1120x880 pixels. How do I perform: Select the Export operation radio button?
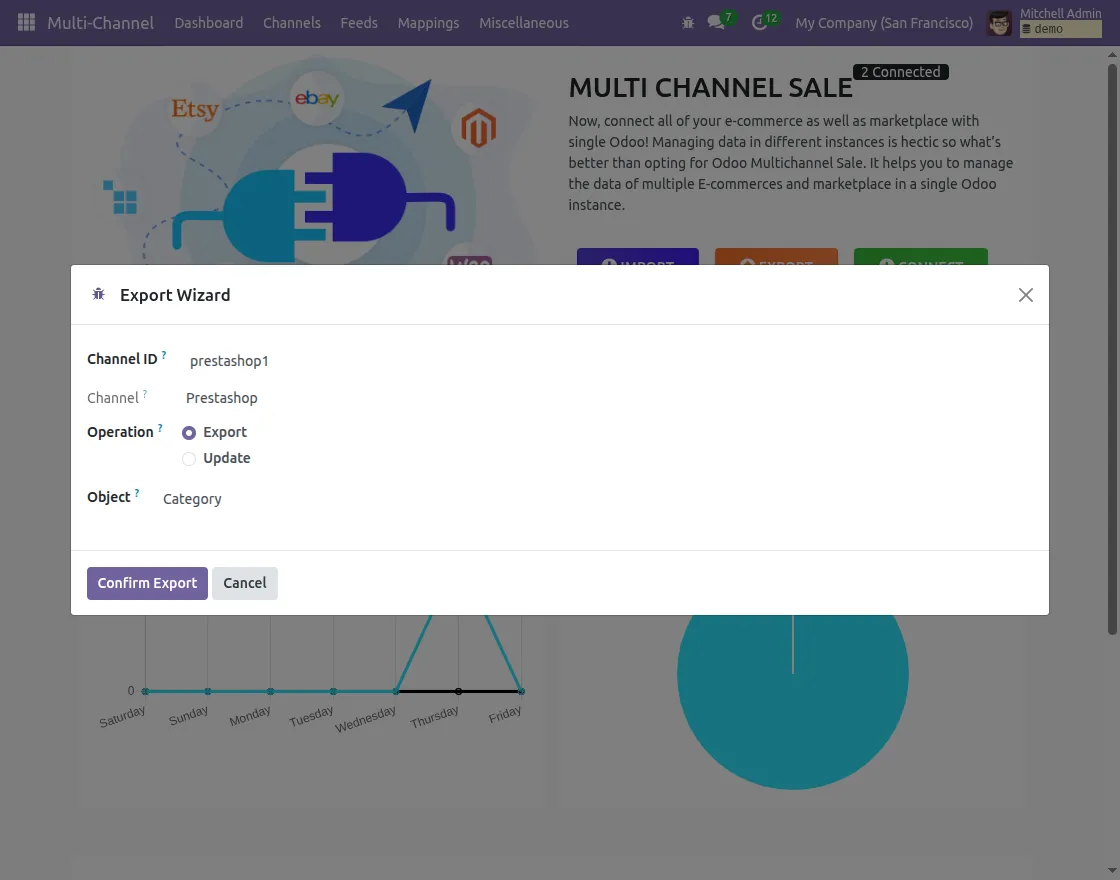pyautogui.click(x=189, y=433)
